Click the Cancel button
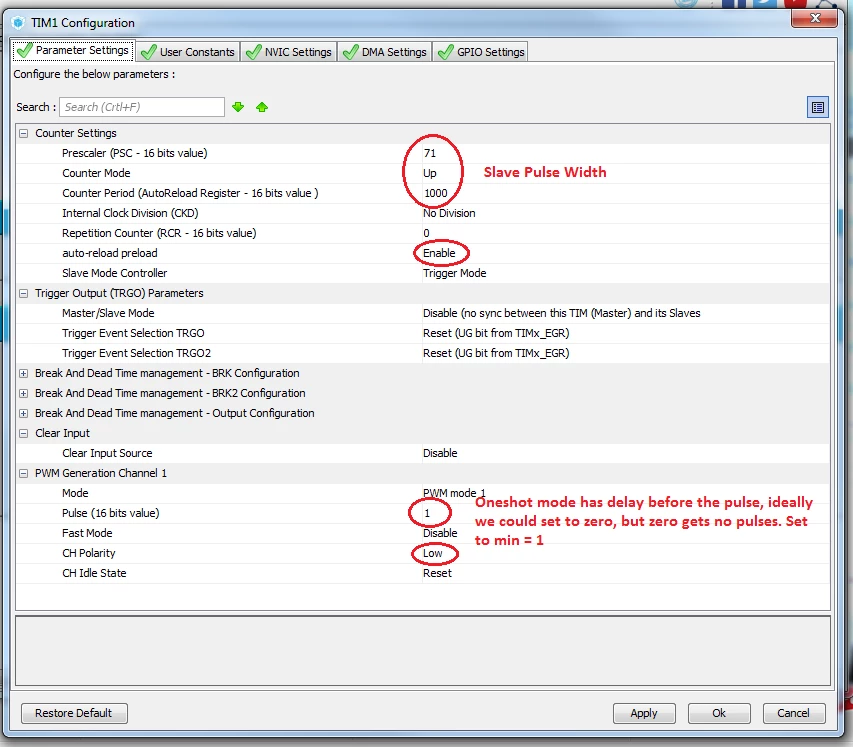This screenshot has height=747, width=853. tap(794, 713)
